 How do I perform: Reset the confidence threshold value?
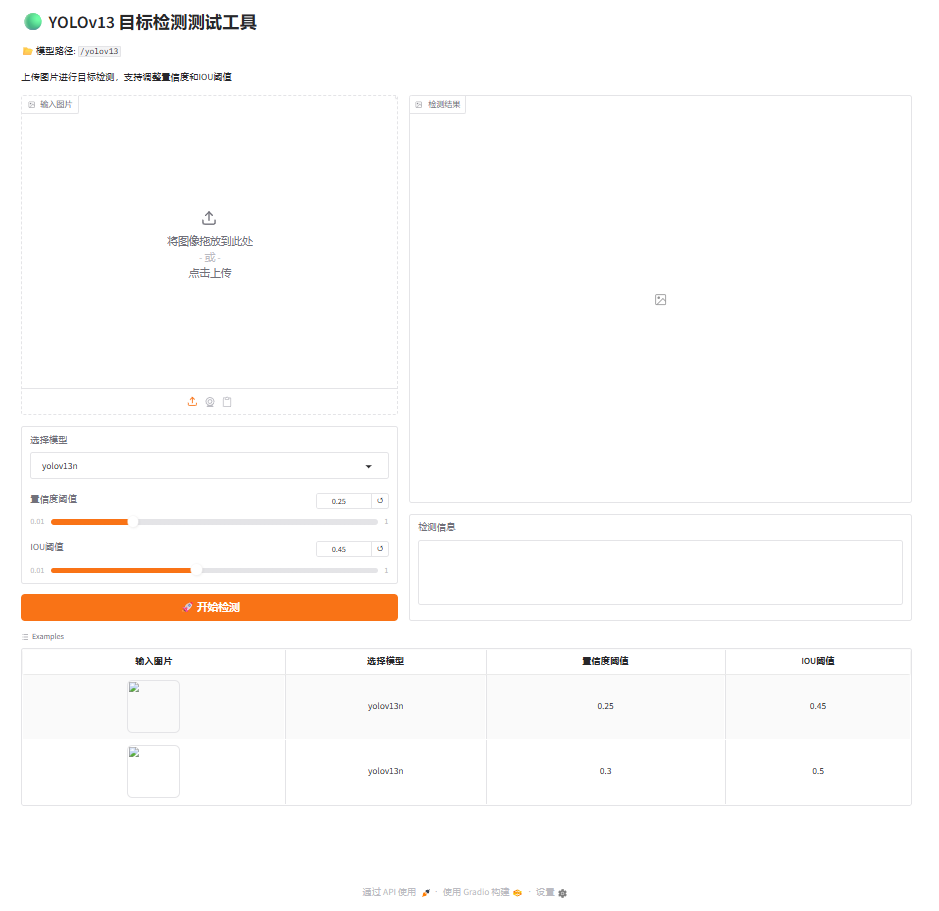point(380,501)
